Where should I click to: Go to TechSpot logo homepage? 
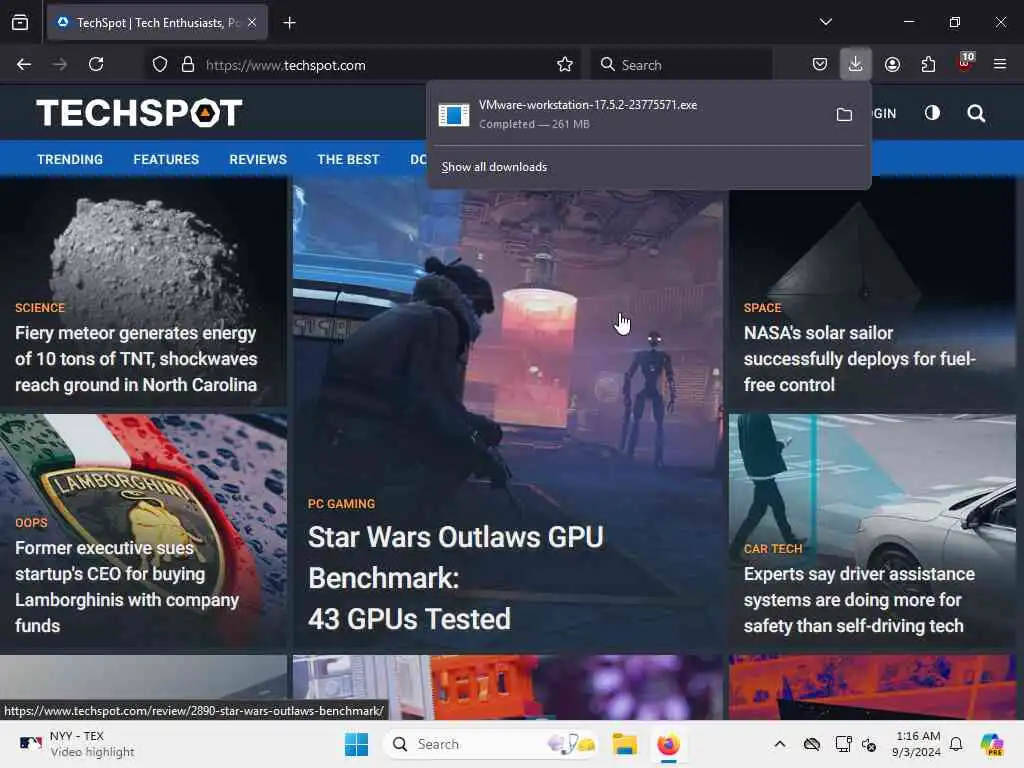[x=139, y=113]
